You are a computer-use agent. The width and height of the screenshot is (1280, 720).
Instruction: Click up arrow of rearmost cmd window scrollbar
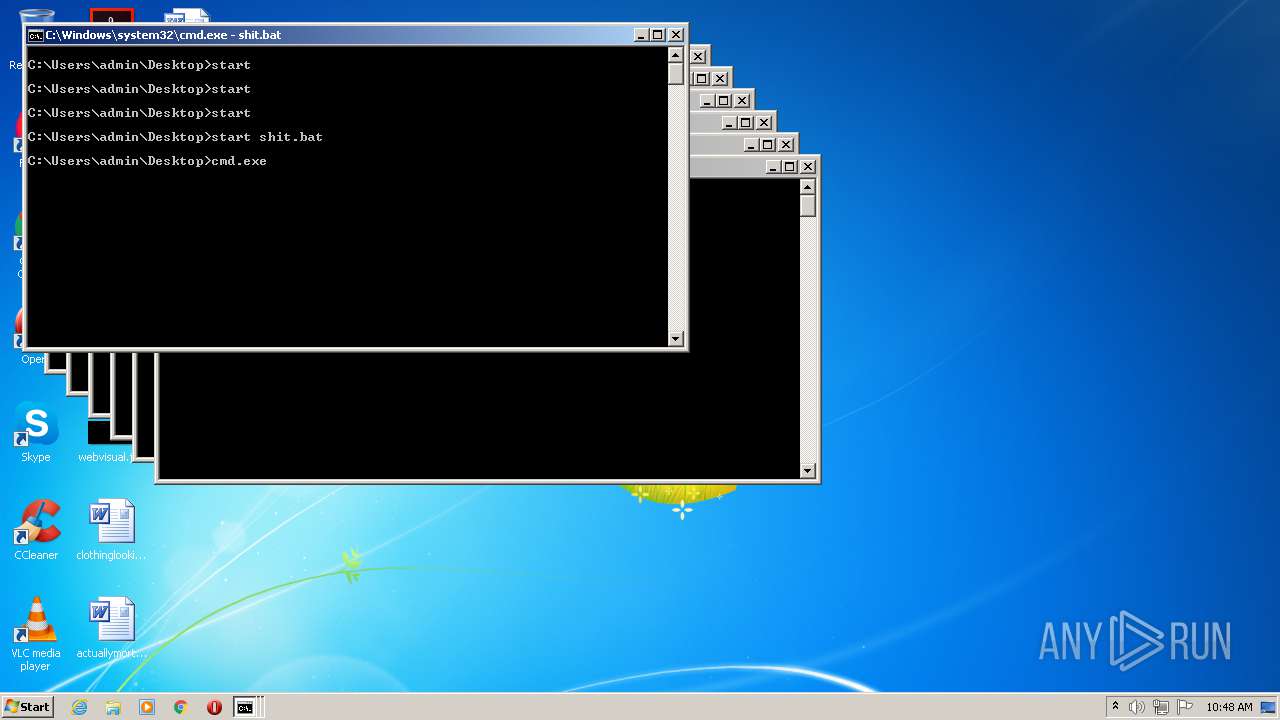[x=808, y=187]
